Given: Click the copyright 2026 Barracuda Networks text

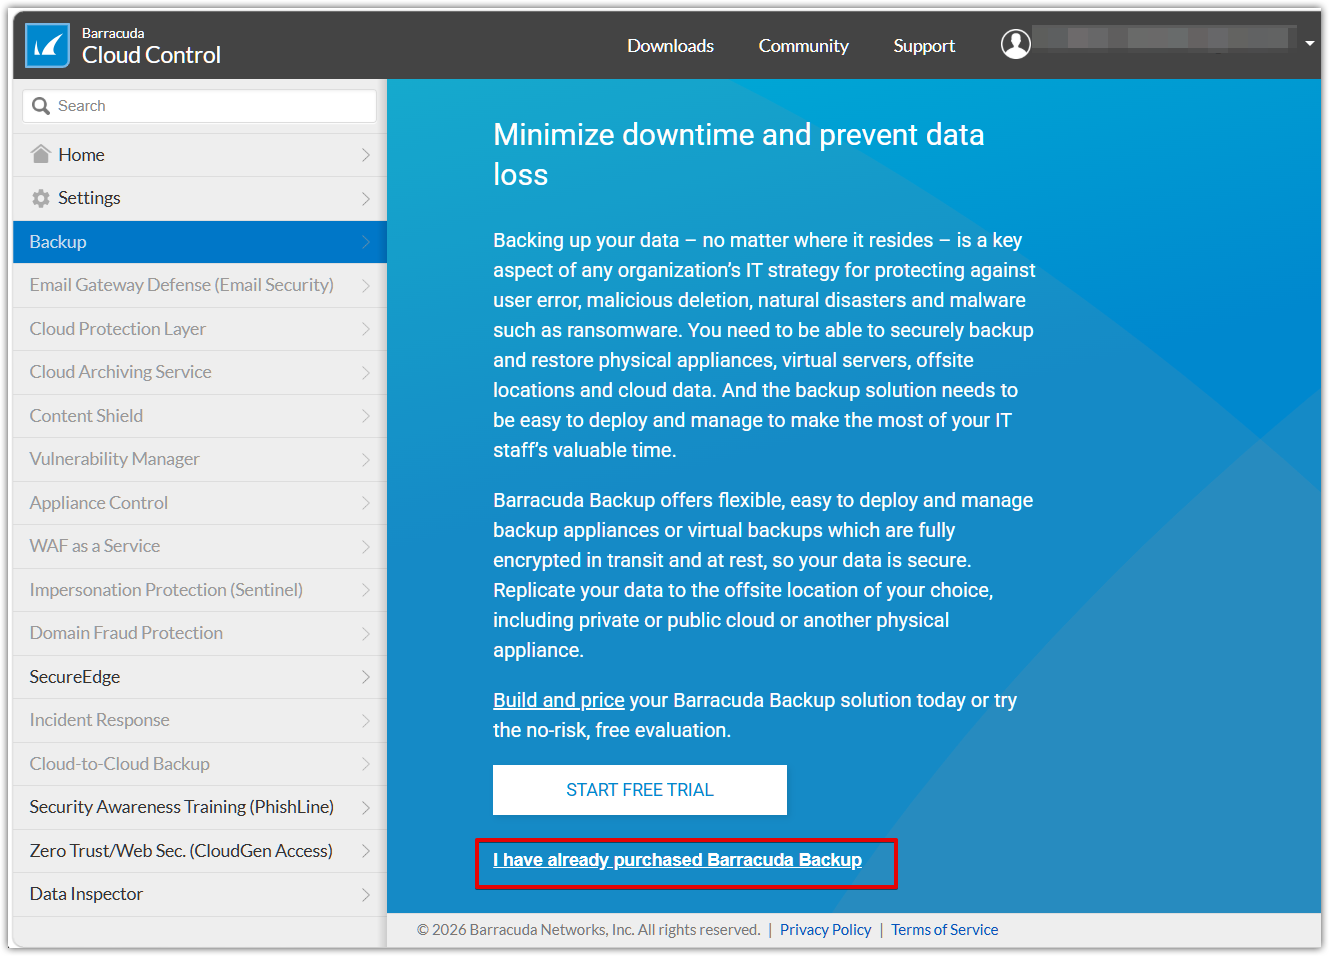Looking at the screenshot, I should (588, 930).
